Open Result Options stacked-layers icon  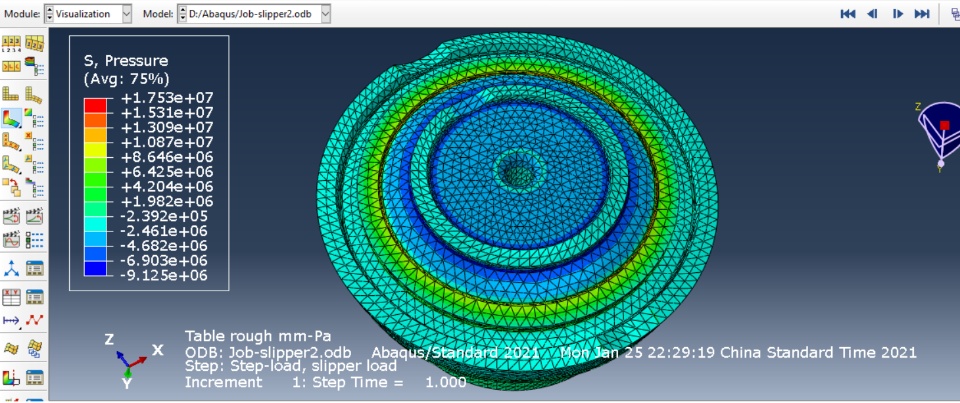pyautogui.click(x=34, y=66)
